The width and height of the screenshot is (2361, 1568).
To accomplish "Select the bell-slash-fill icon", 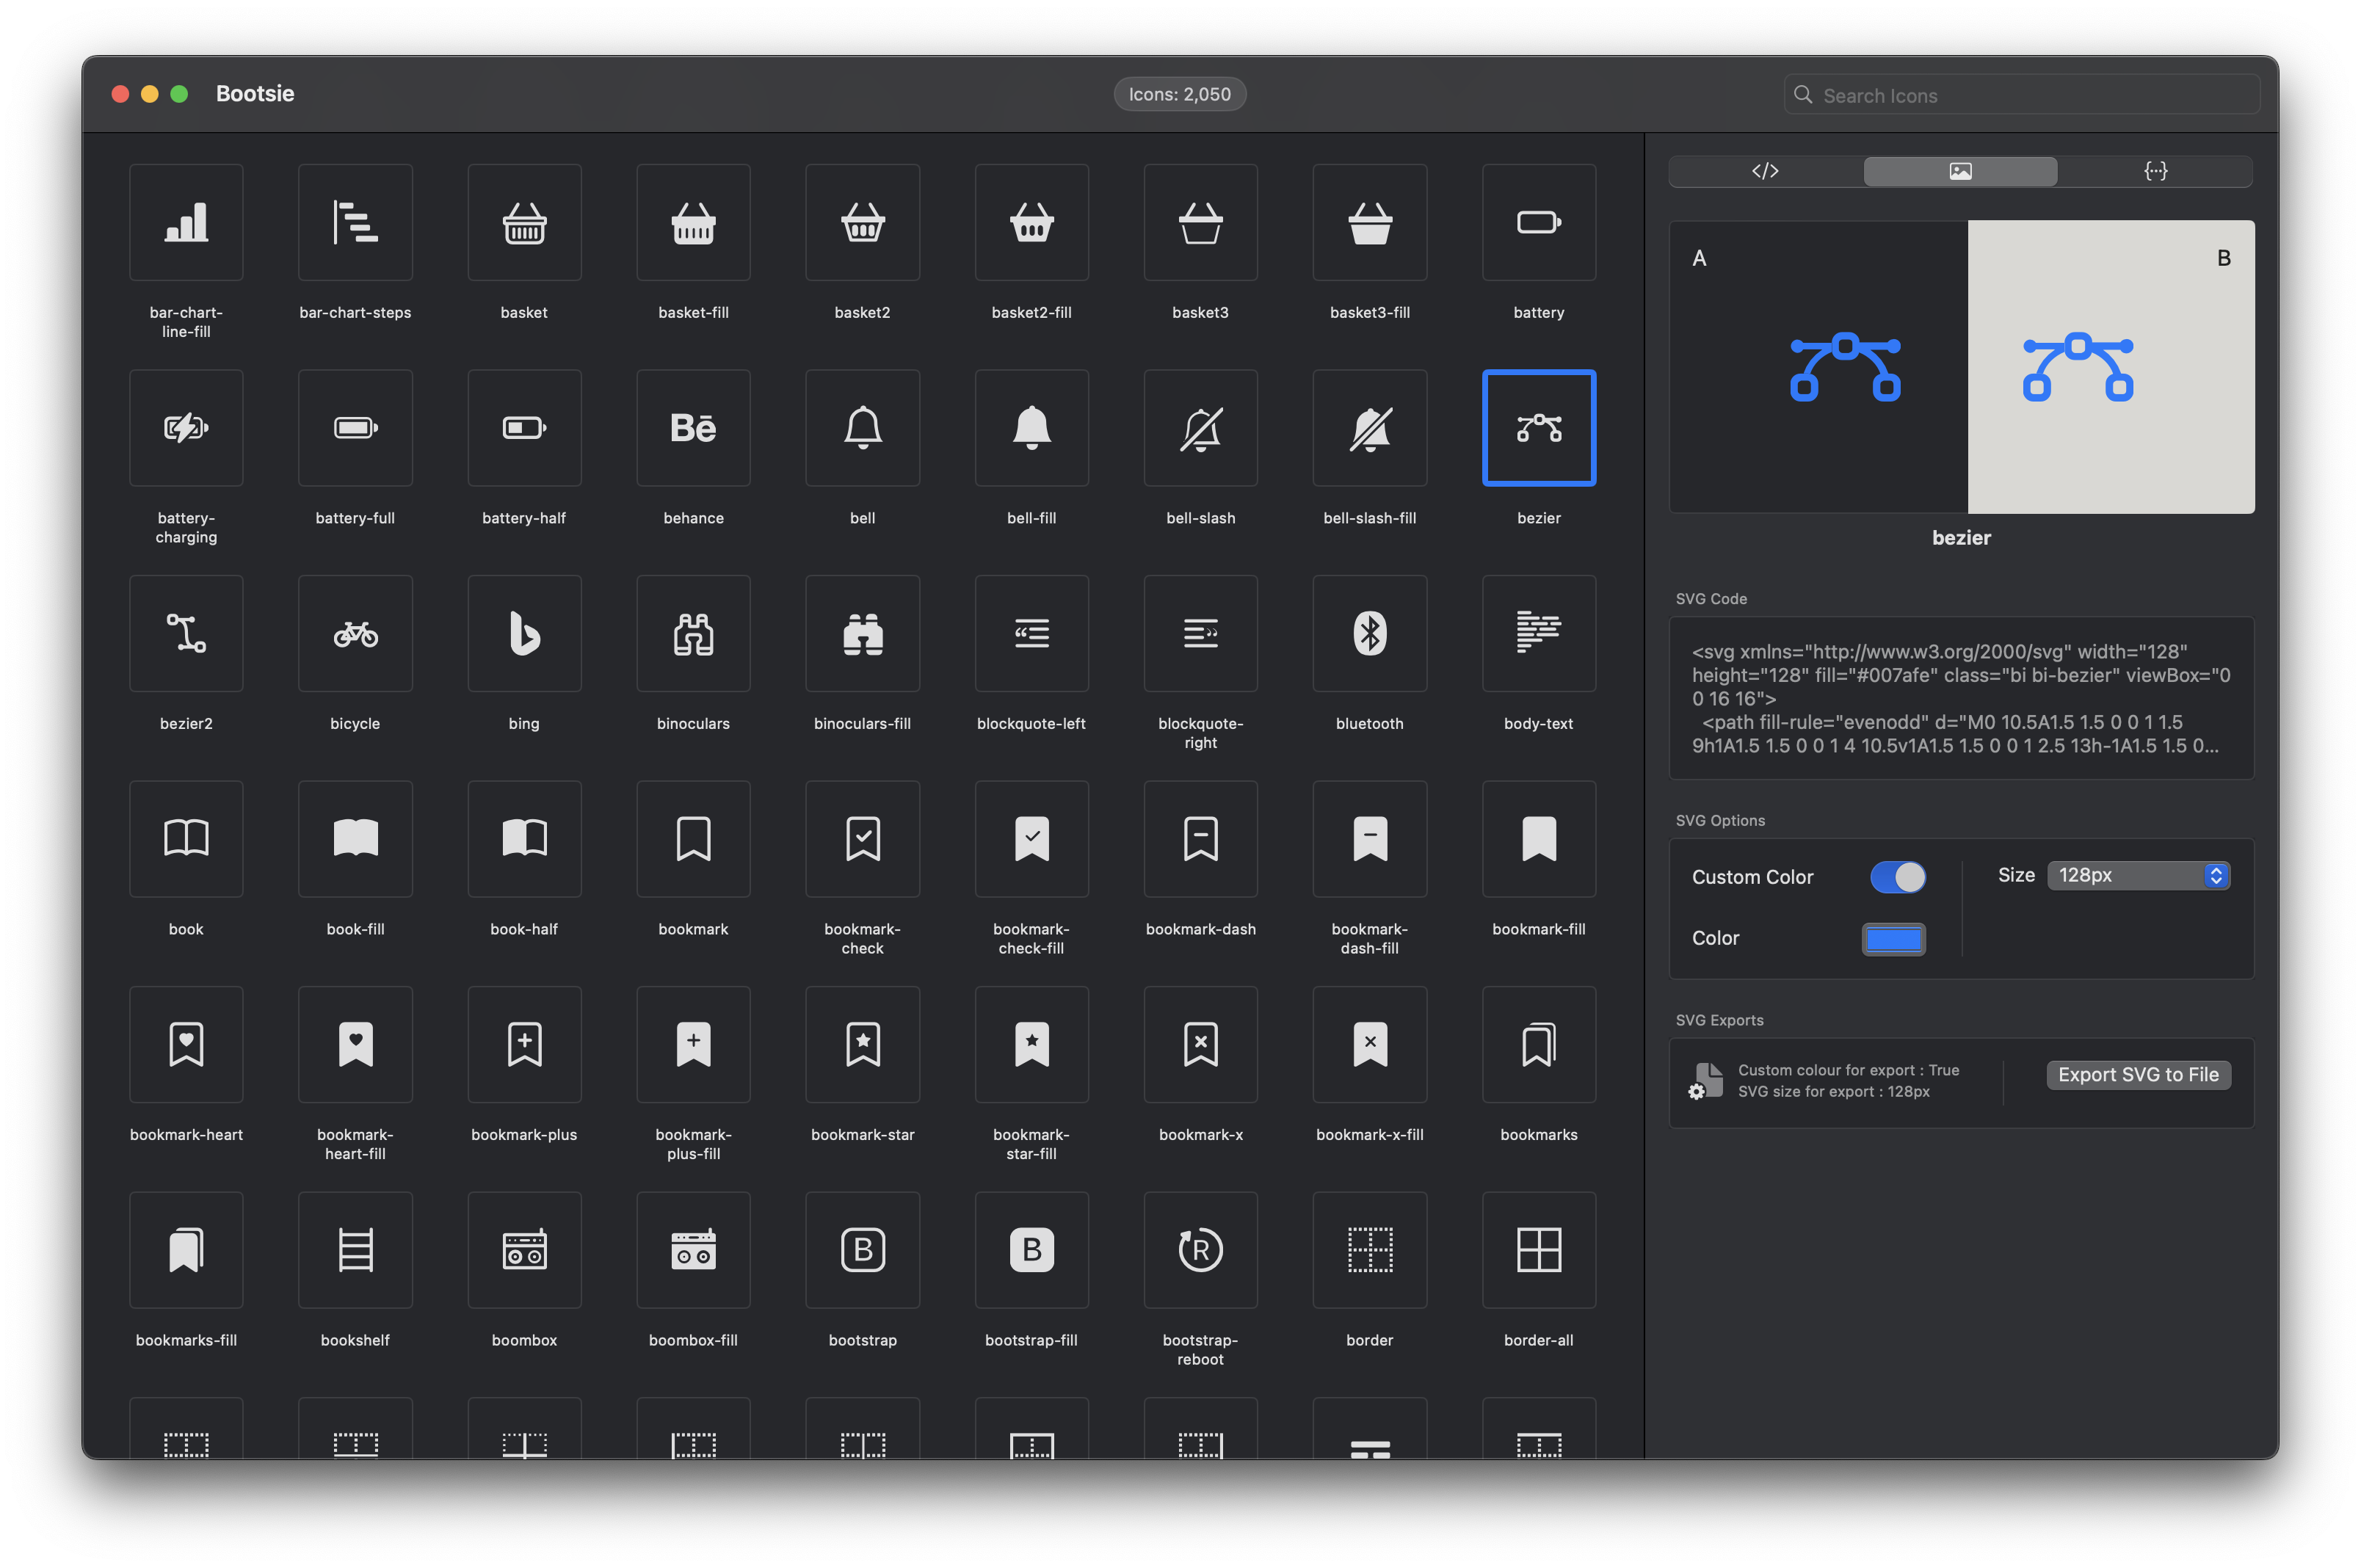I will [1369, 428].
